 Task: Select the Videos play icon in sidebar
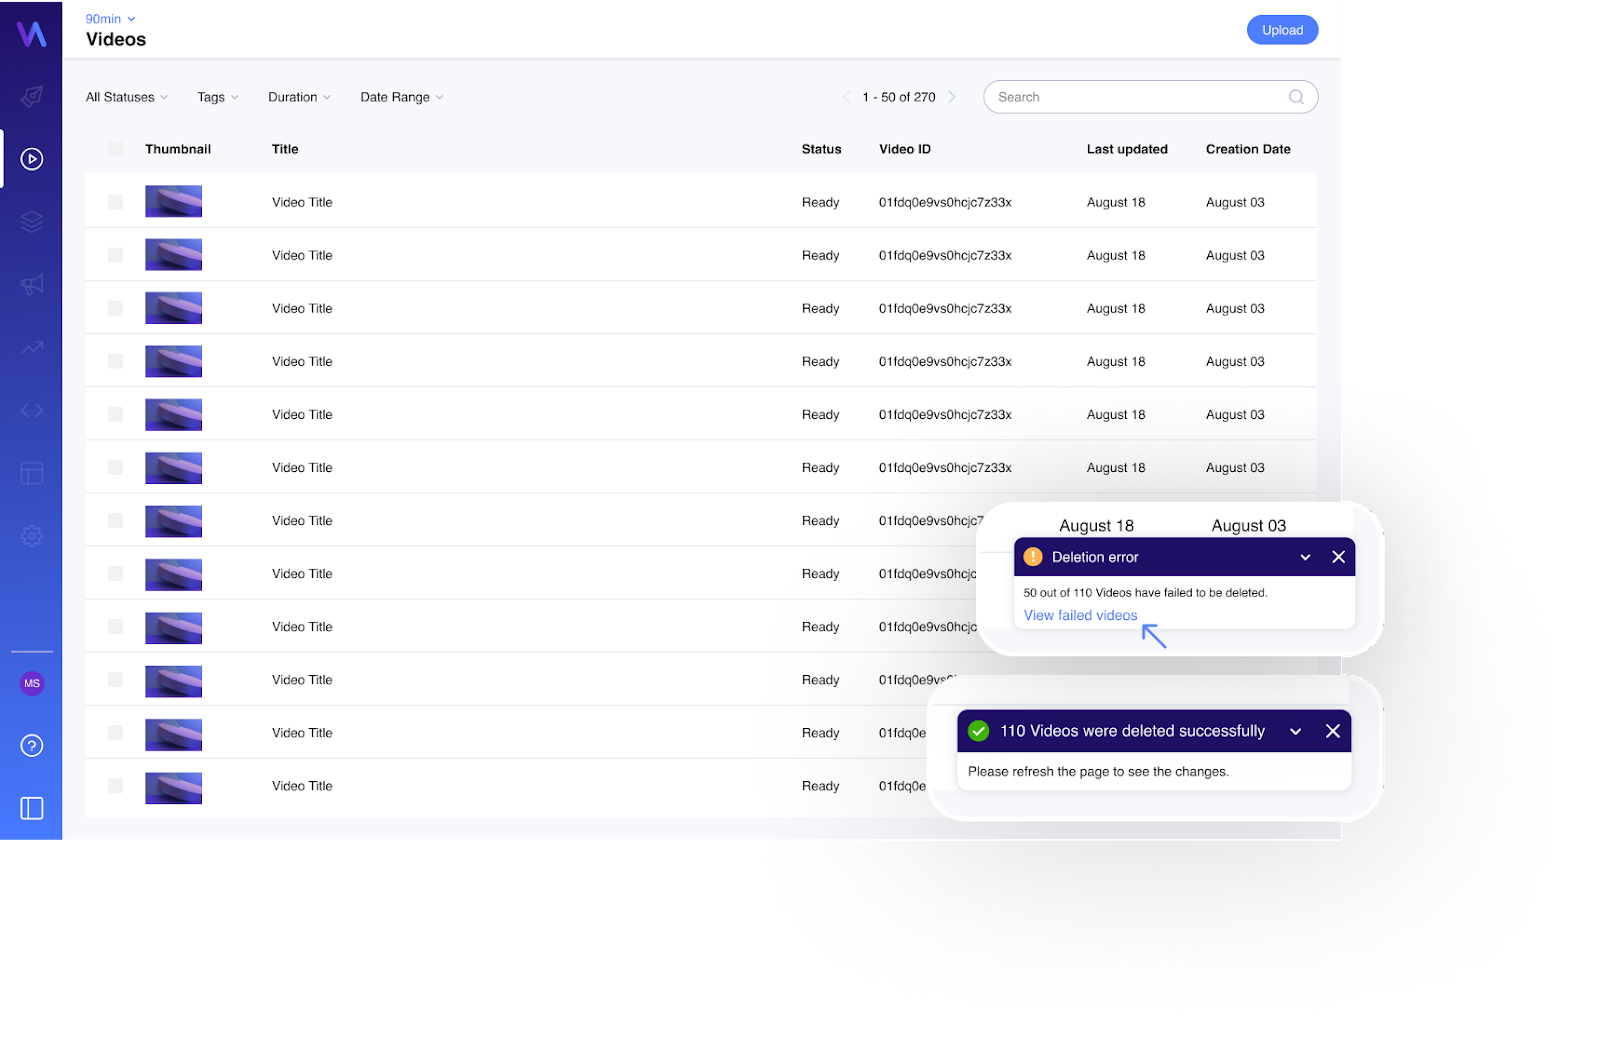click(32, 159)
